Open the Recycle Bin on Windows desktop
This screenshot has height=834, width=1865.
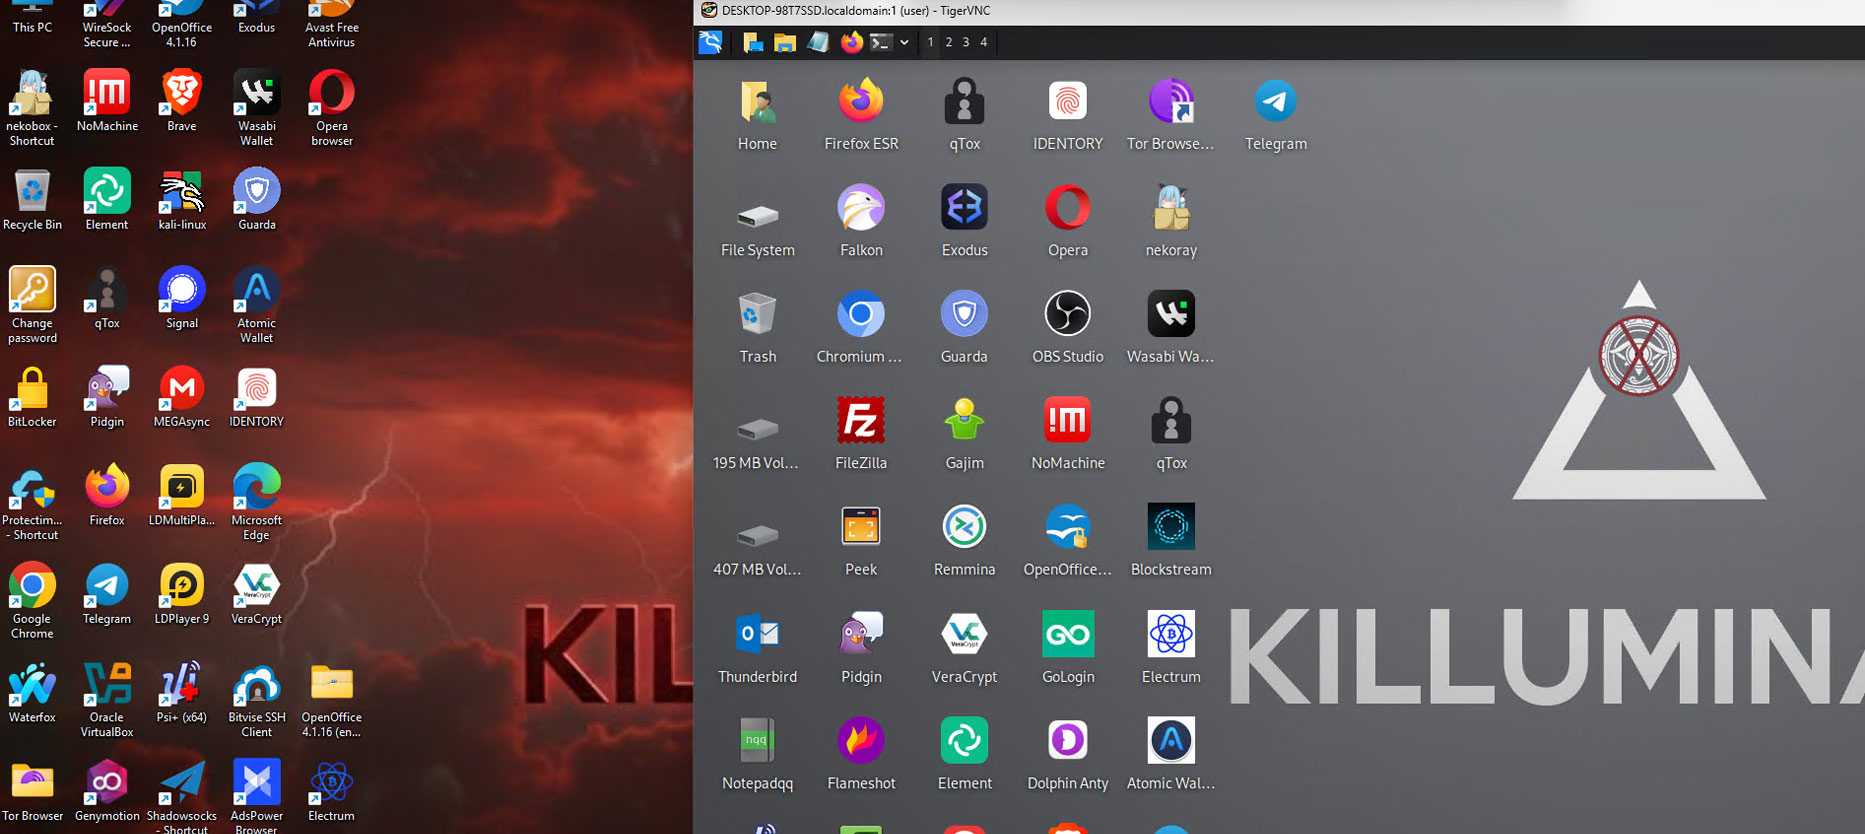coord(32,199)
